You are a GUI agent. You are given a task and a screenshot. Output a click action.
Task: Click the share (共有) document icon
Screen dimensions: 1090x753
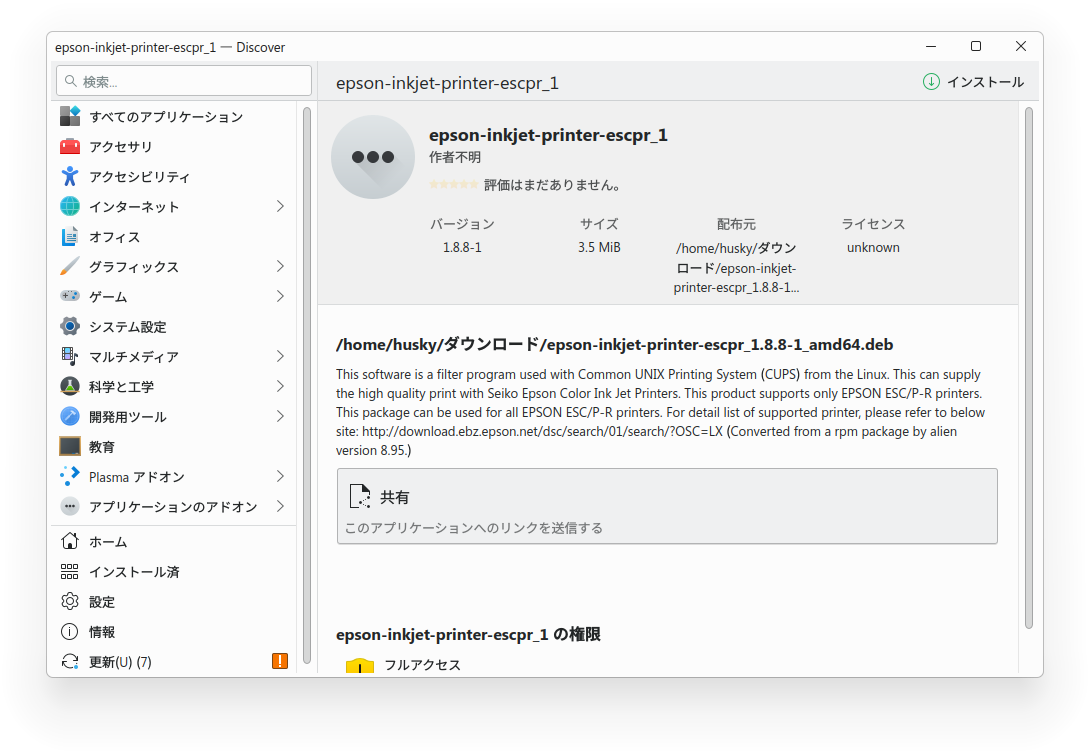tap(359, 496)
